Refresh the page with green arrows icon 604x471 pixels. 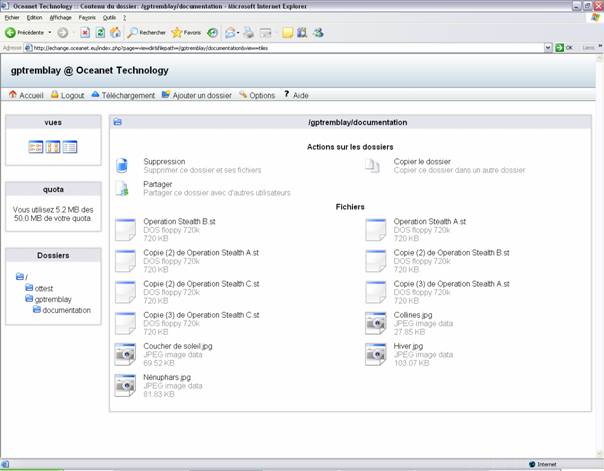100,33
